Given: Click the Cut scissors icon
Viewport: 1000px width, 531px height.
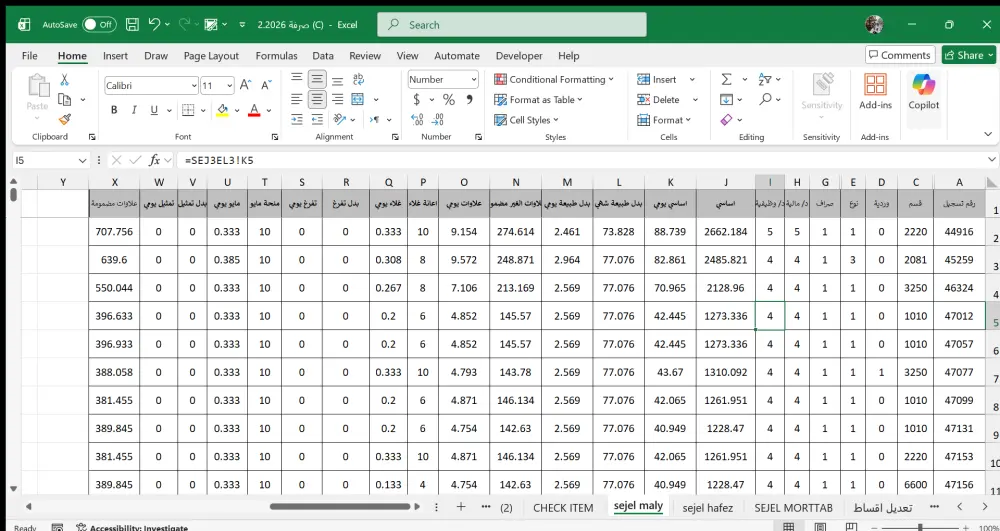Looking at the screenshot, I should tap(65, 80).
